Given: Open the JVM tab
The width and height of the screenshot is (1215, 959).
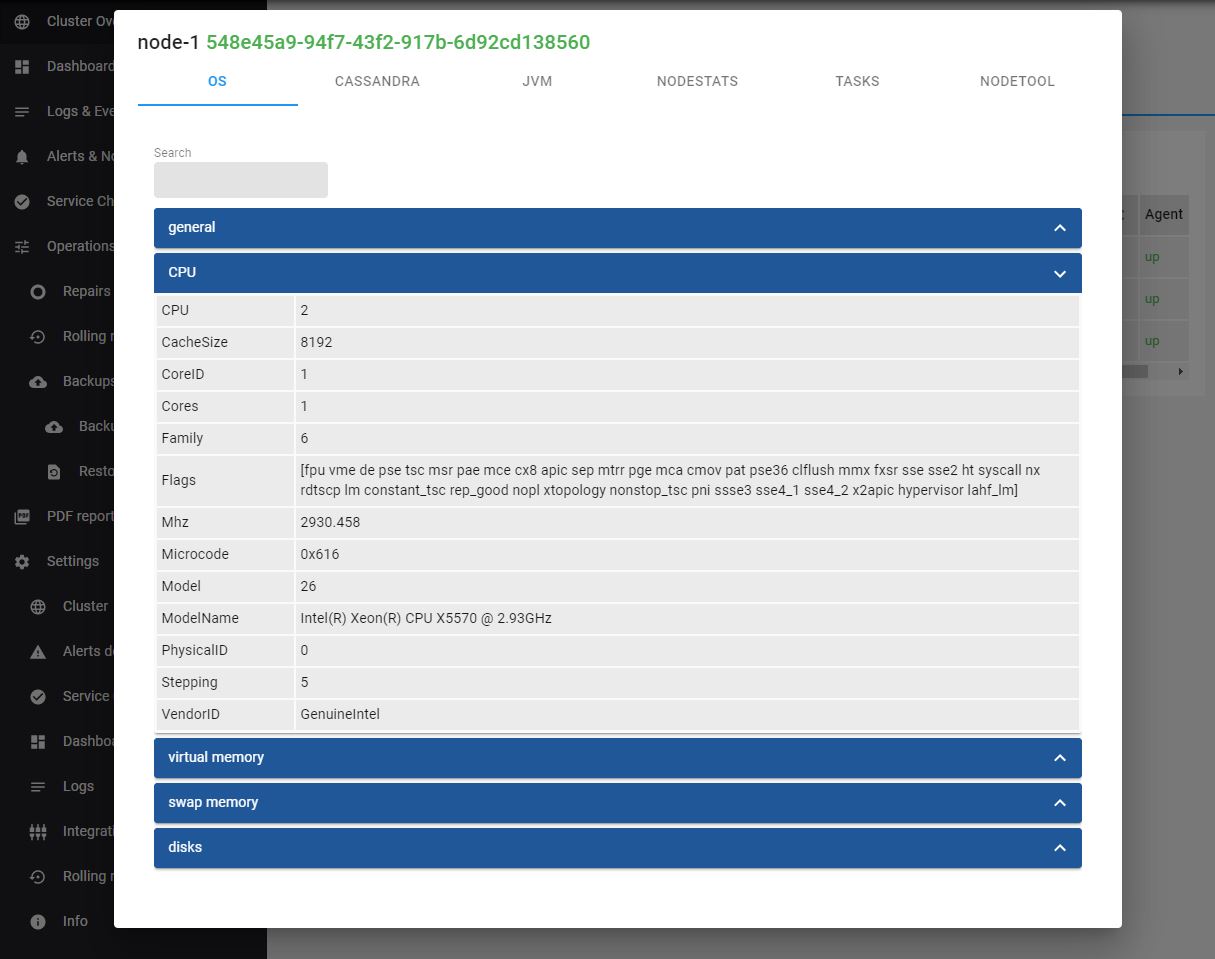Looking at the screenshot, I should [537, 81].
